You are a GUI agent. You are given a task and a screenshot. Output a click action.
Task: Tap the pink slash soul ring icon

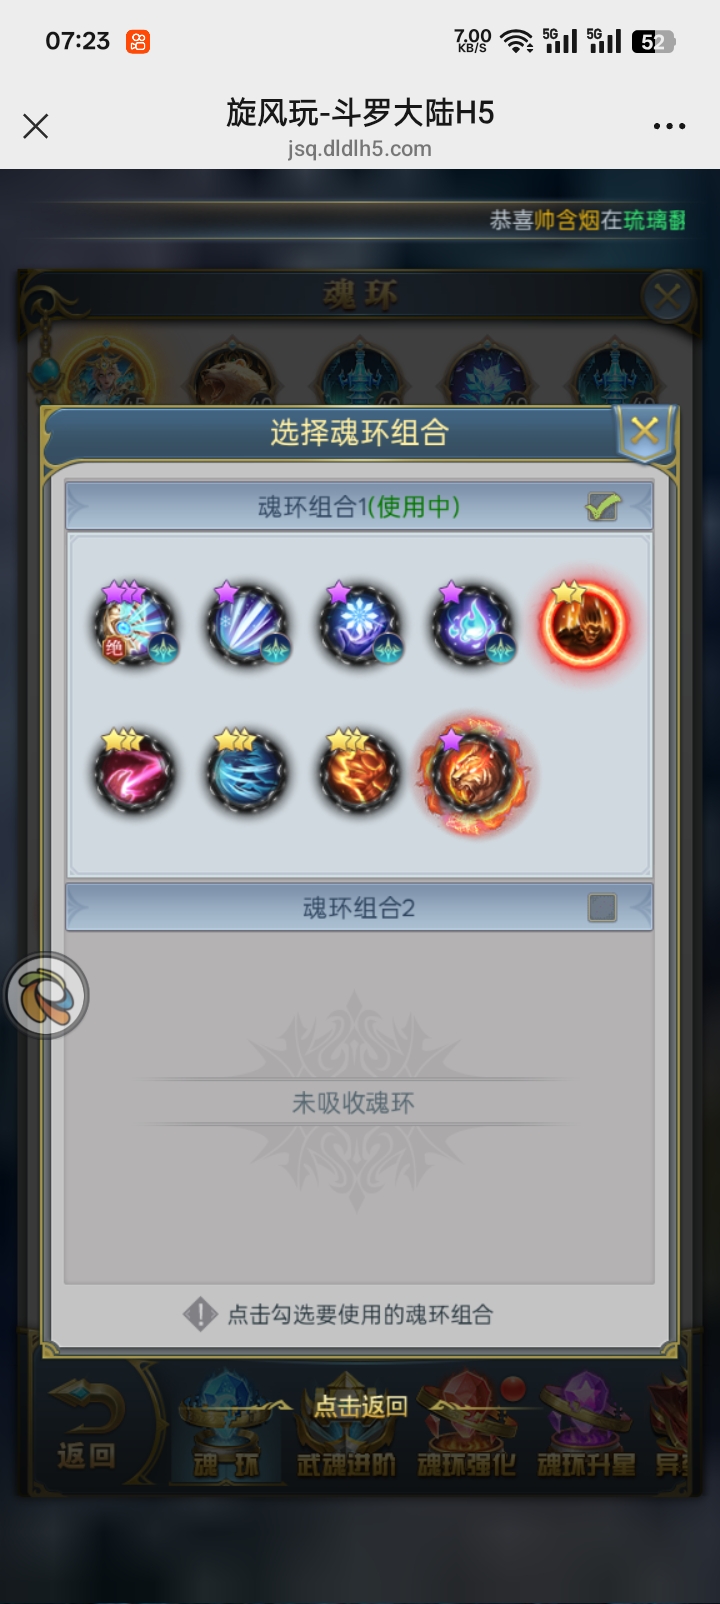(x=134, y=771)
